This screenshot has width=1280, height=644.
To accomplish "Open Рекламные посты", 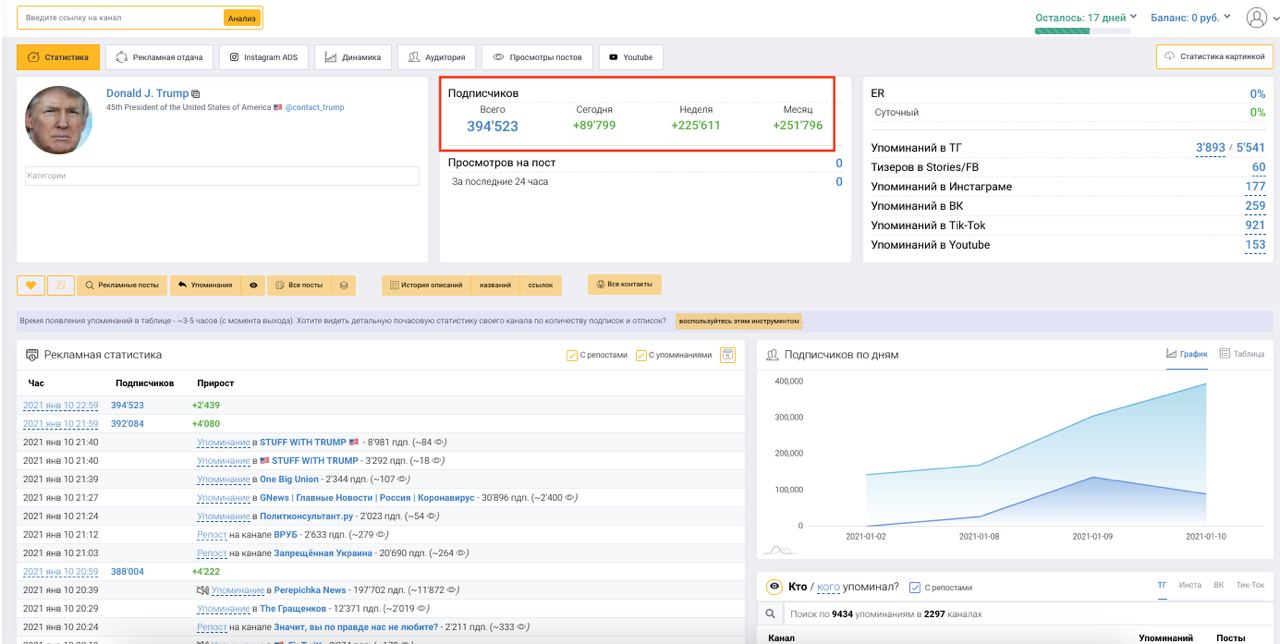I will (122, 285).
